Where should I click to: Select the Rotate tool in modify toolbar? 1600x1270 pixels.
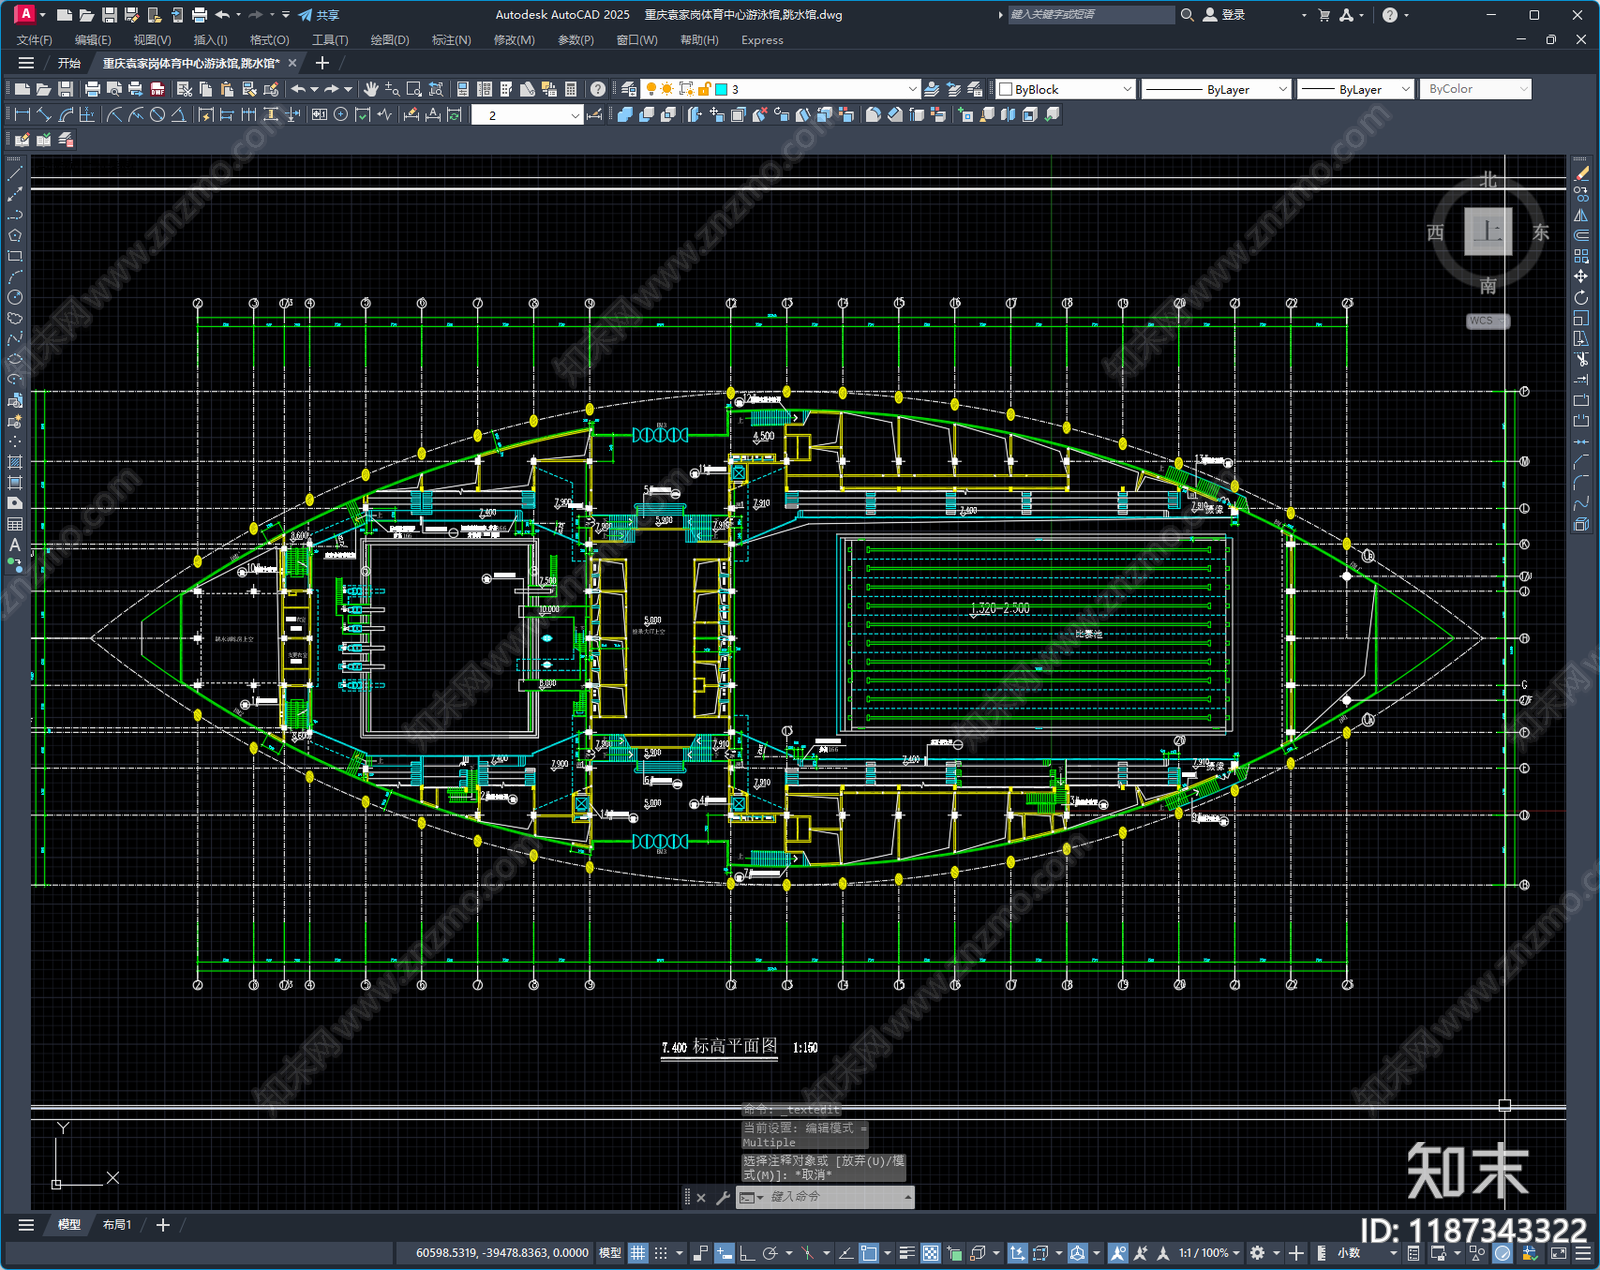point(1581,297)
